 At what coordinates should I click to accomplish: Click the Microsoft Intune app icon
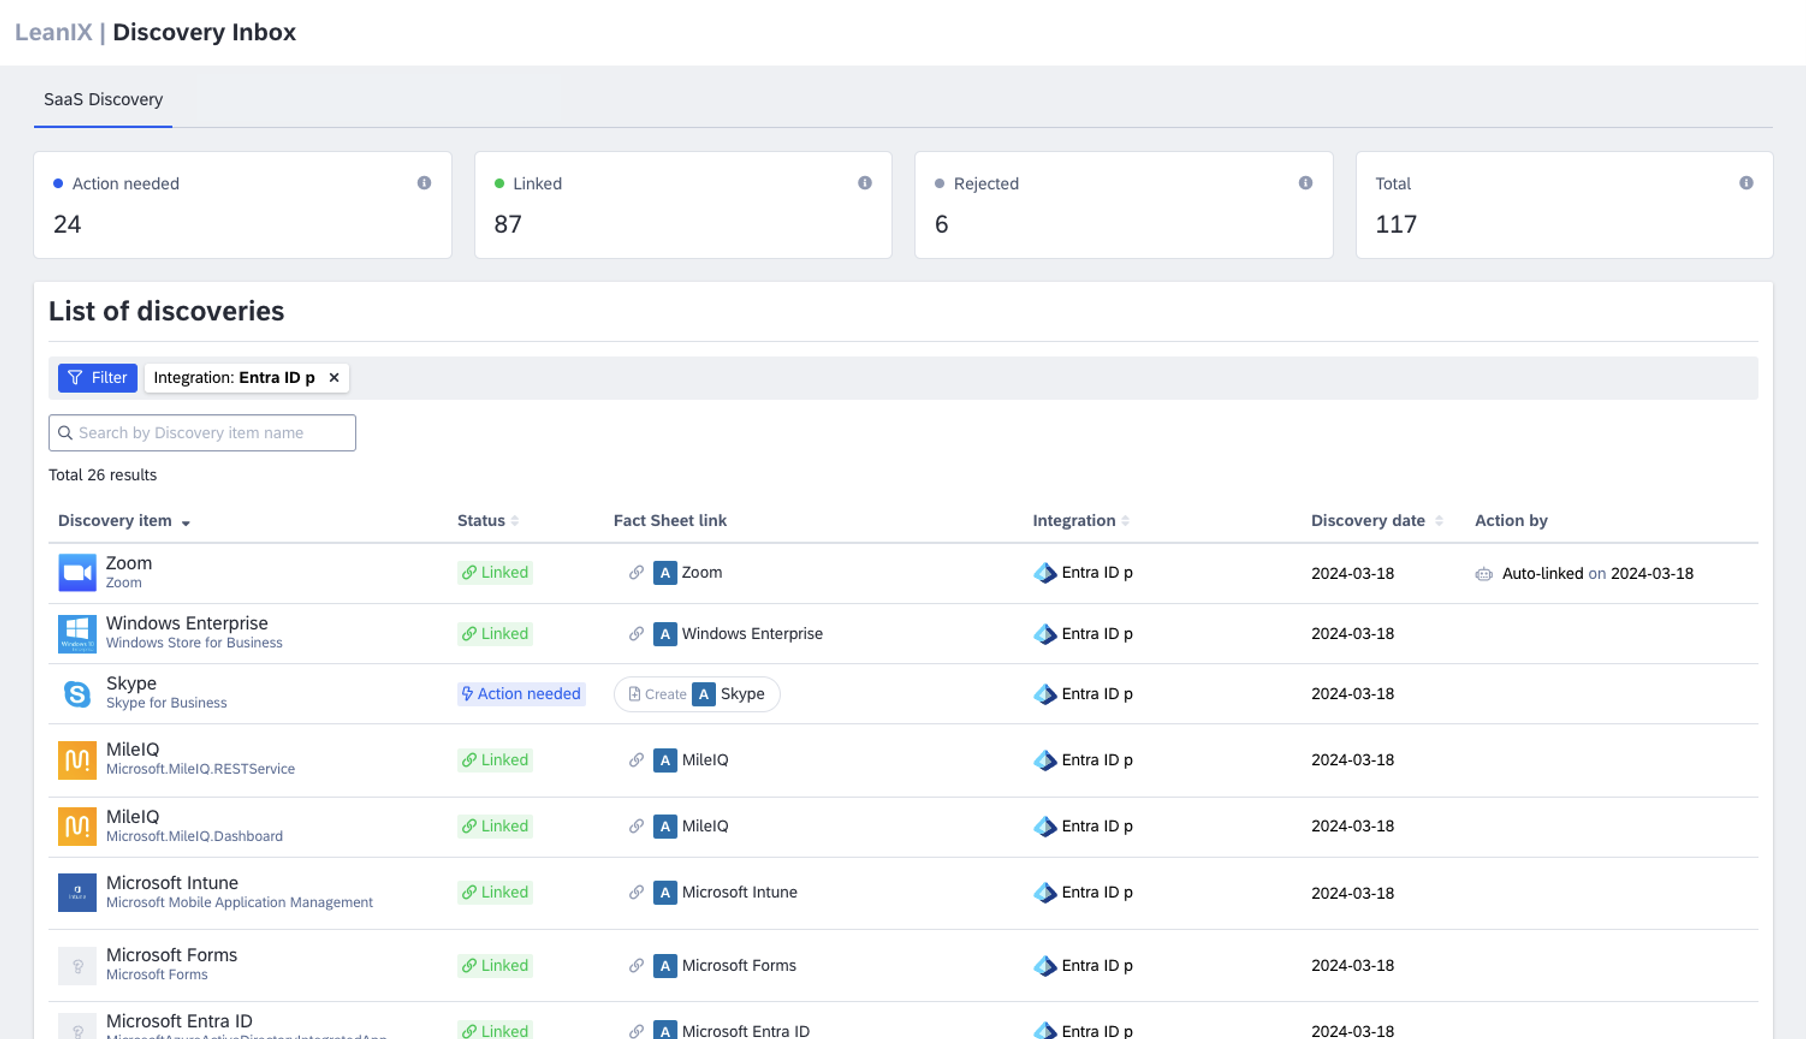[77, 892]
